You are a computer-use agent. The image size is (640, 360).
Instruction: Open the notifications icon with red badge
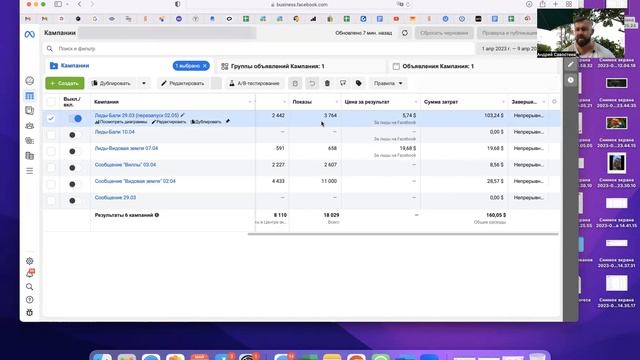pyautogui.click(x=30, y=273)
